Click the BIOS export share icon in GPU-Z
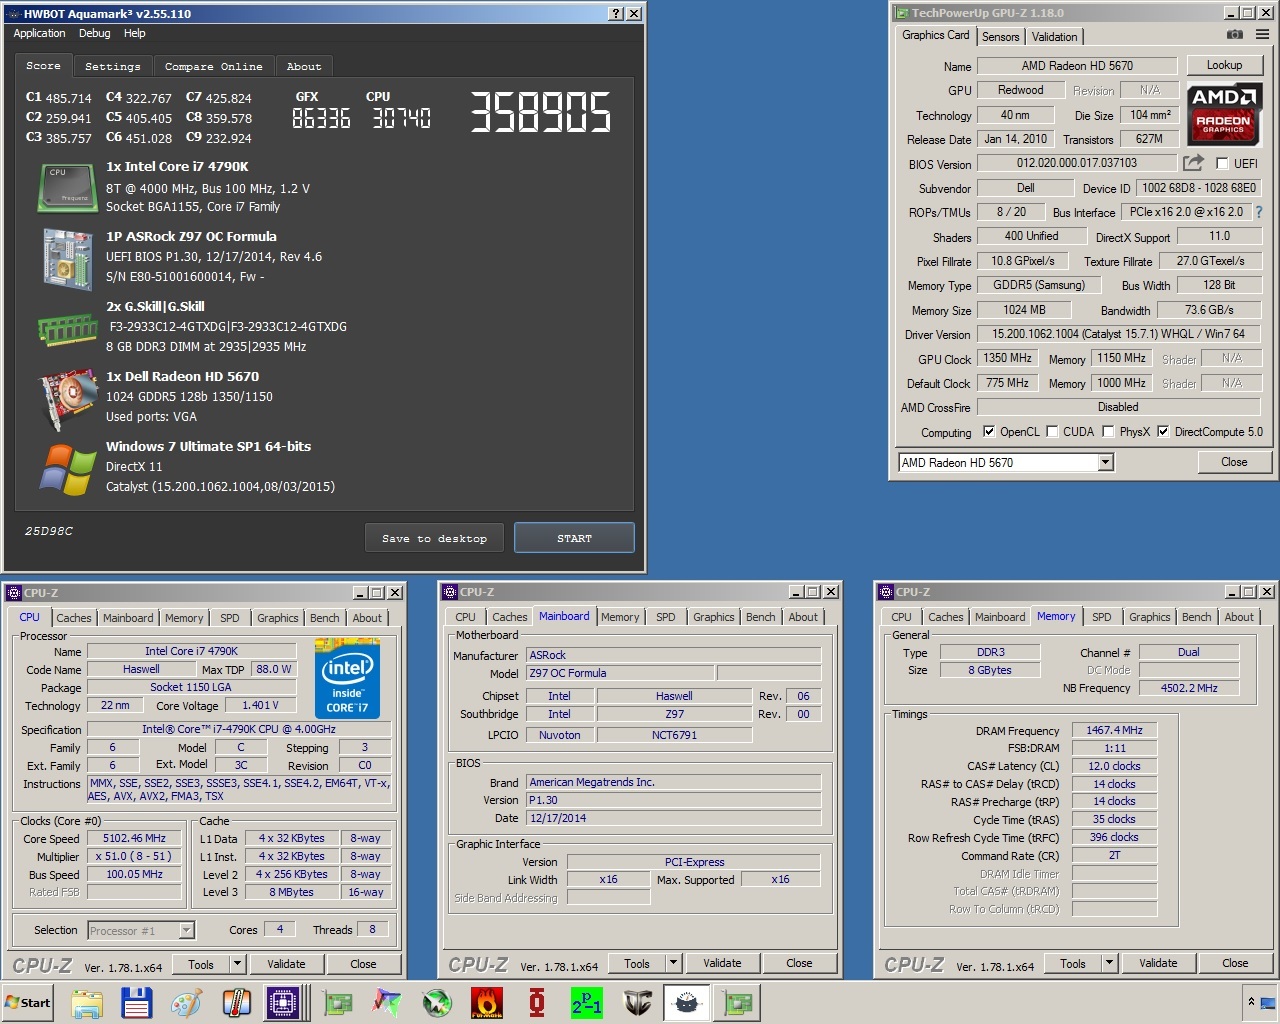Viewport: 1280px width, 1024px height. 1193,163
